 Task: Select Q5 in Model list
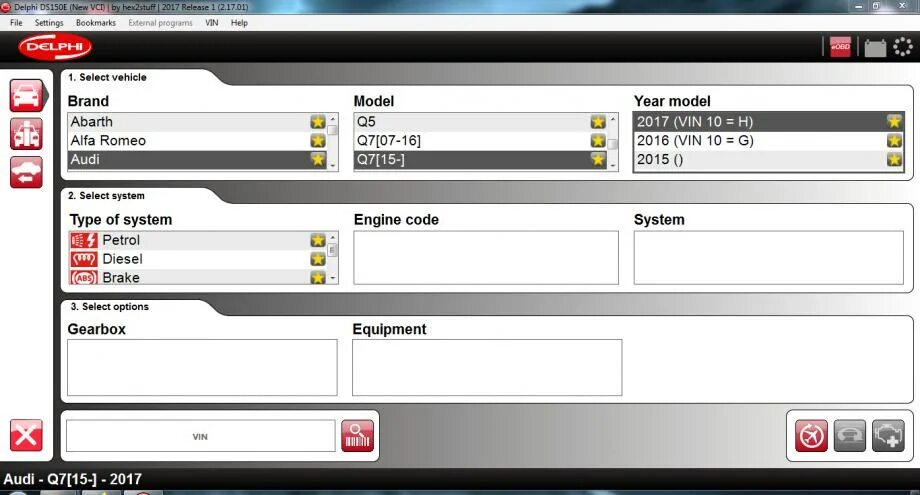tap(481, 122)
